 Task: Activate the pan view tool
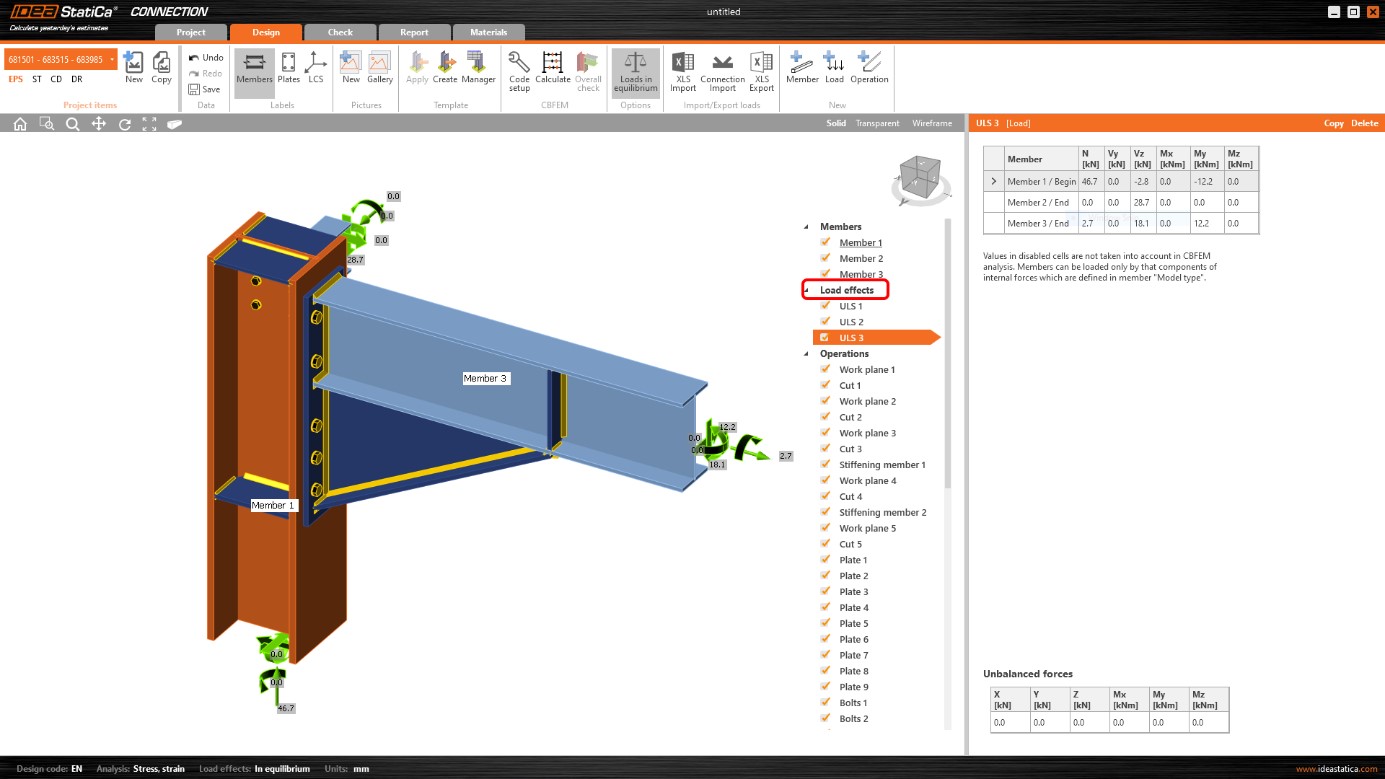(x=98, y=124)
